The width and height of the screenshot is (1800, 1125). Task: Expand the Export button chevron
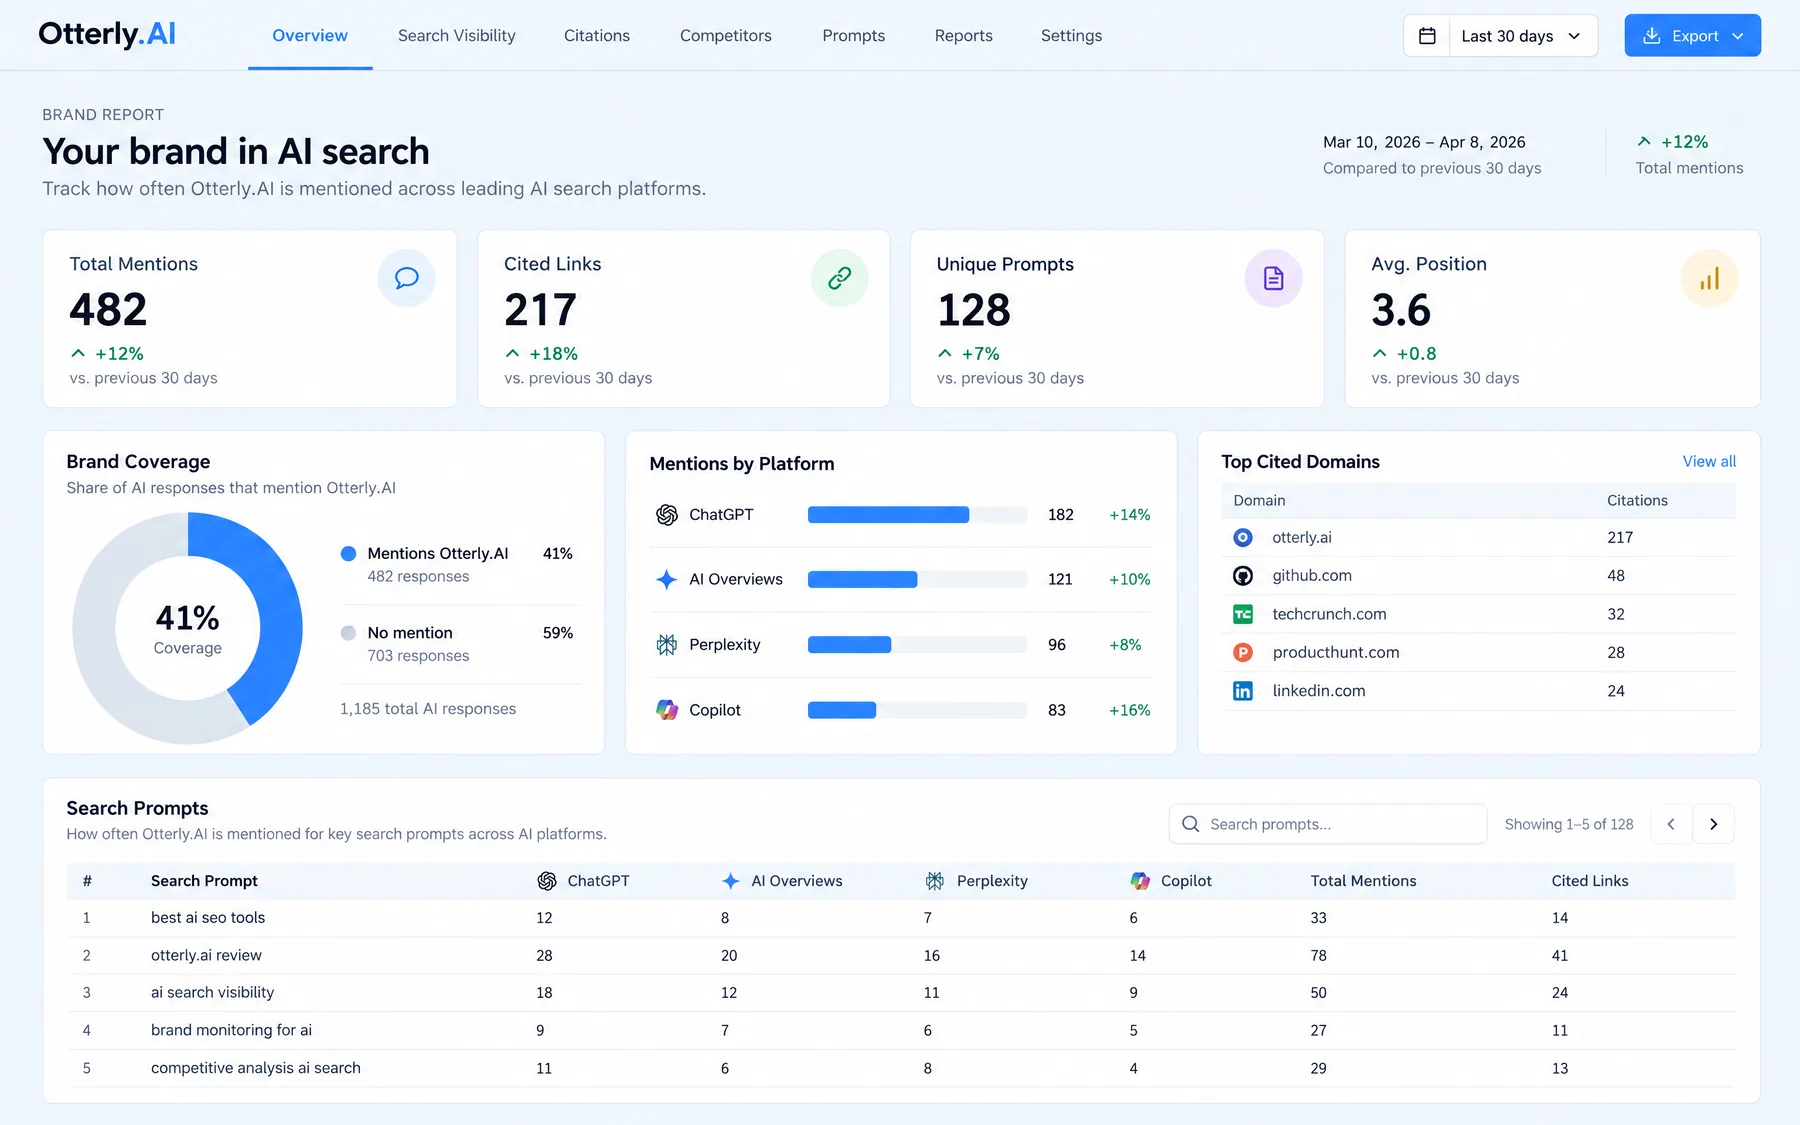pos(1738,36)
